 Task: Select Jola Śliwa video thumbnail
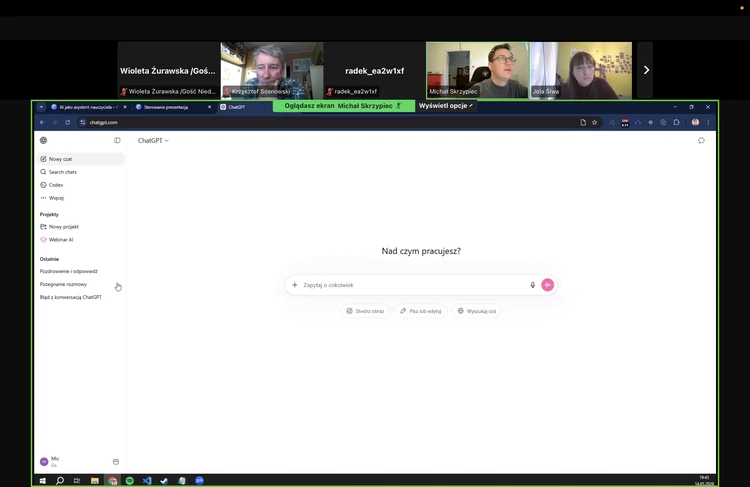tap(581, 70)
